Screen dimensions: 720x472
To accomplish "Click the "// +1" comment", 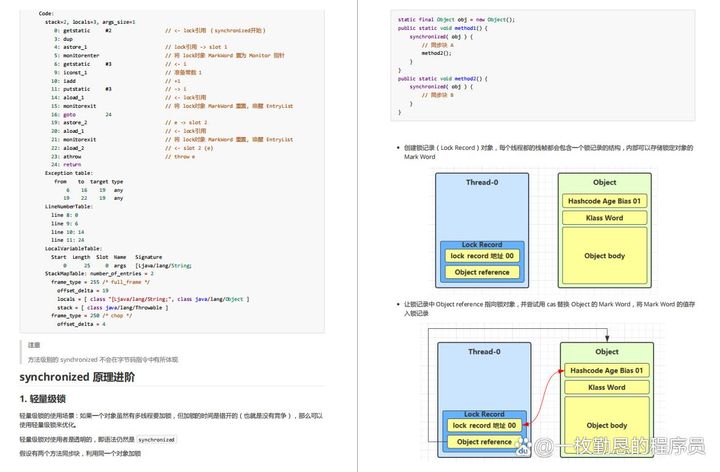I will point(173,81).
